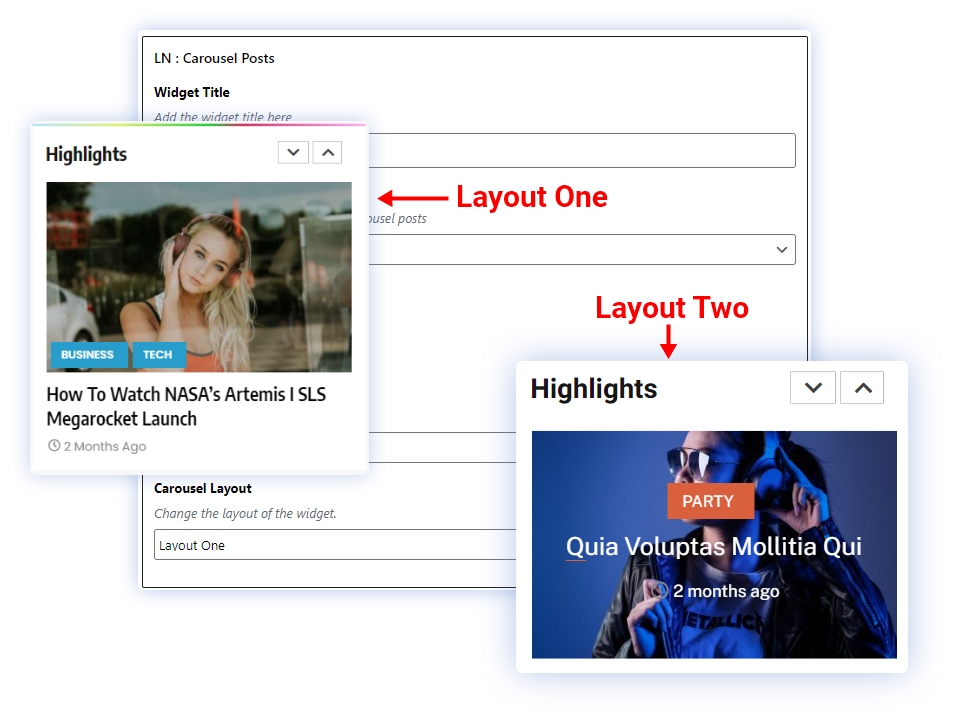Image resolution: width=961 pixels, height=726 pixels.
Task: Select the BUSINESS category tag
Action: point(88,355)
